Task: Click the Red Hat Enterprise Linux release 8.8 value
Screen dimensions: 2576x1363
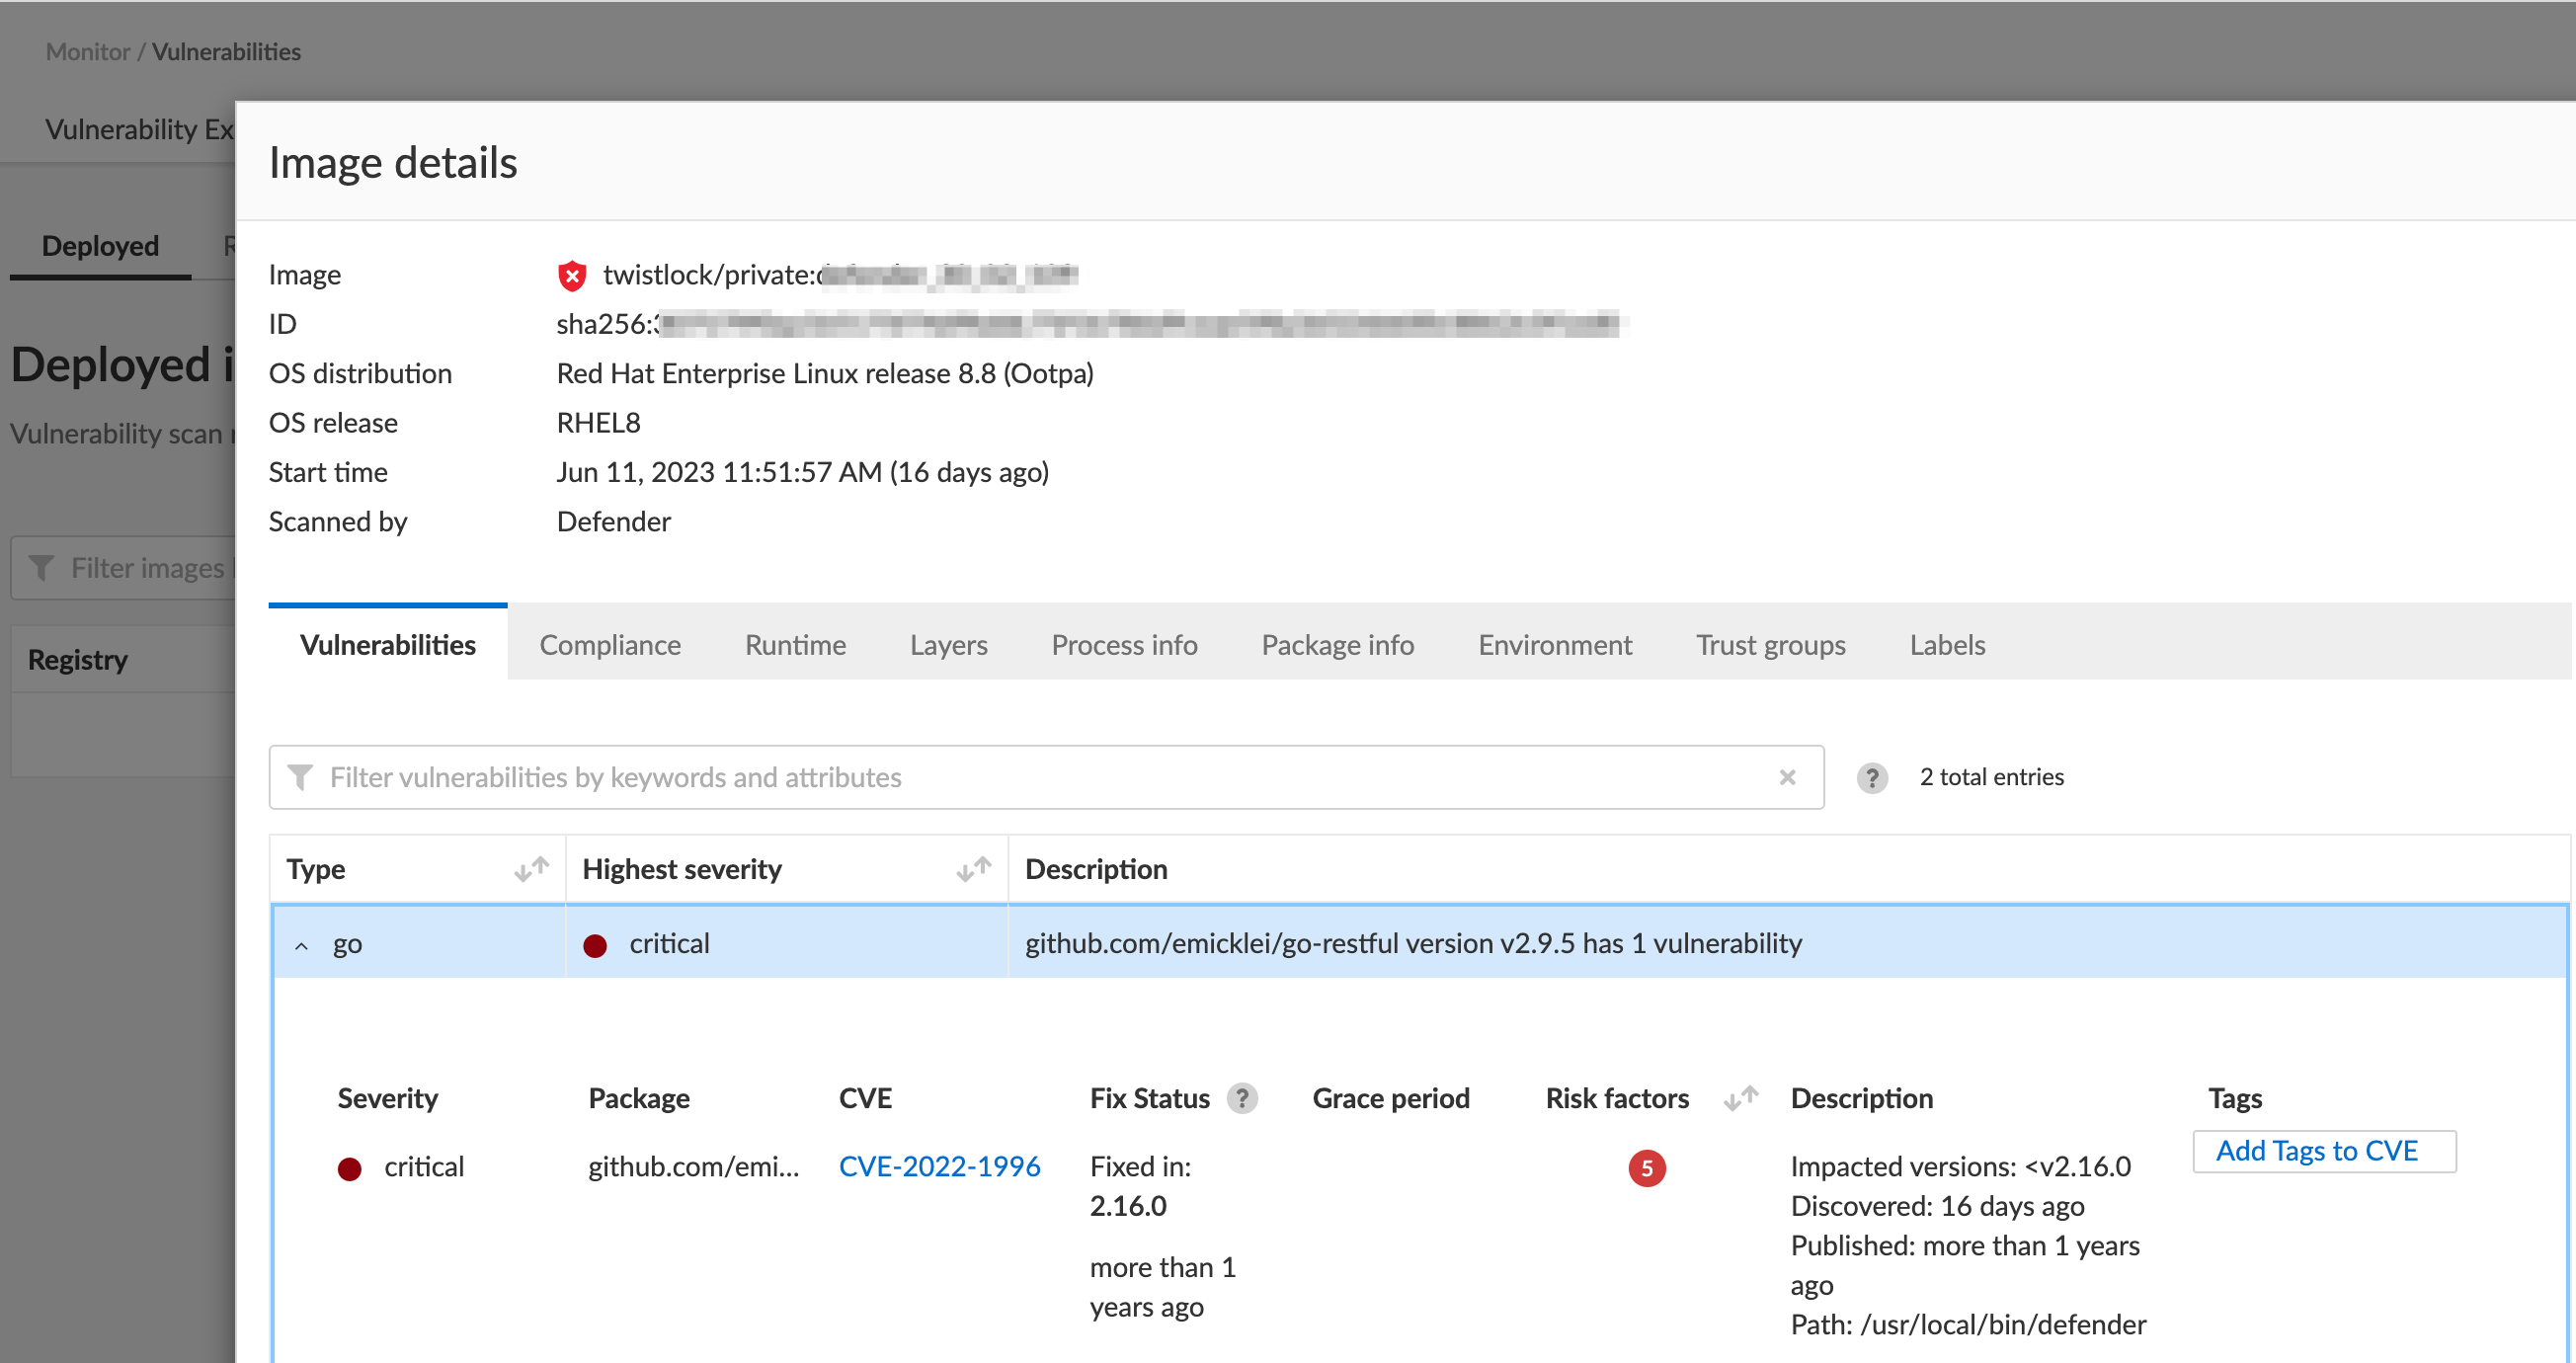Action: [x=825, y=373]
